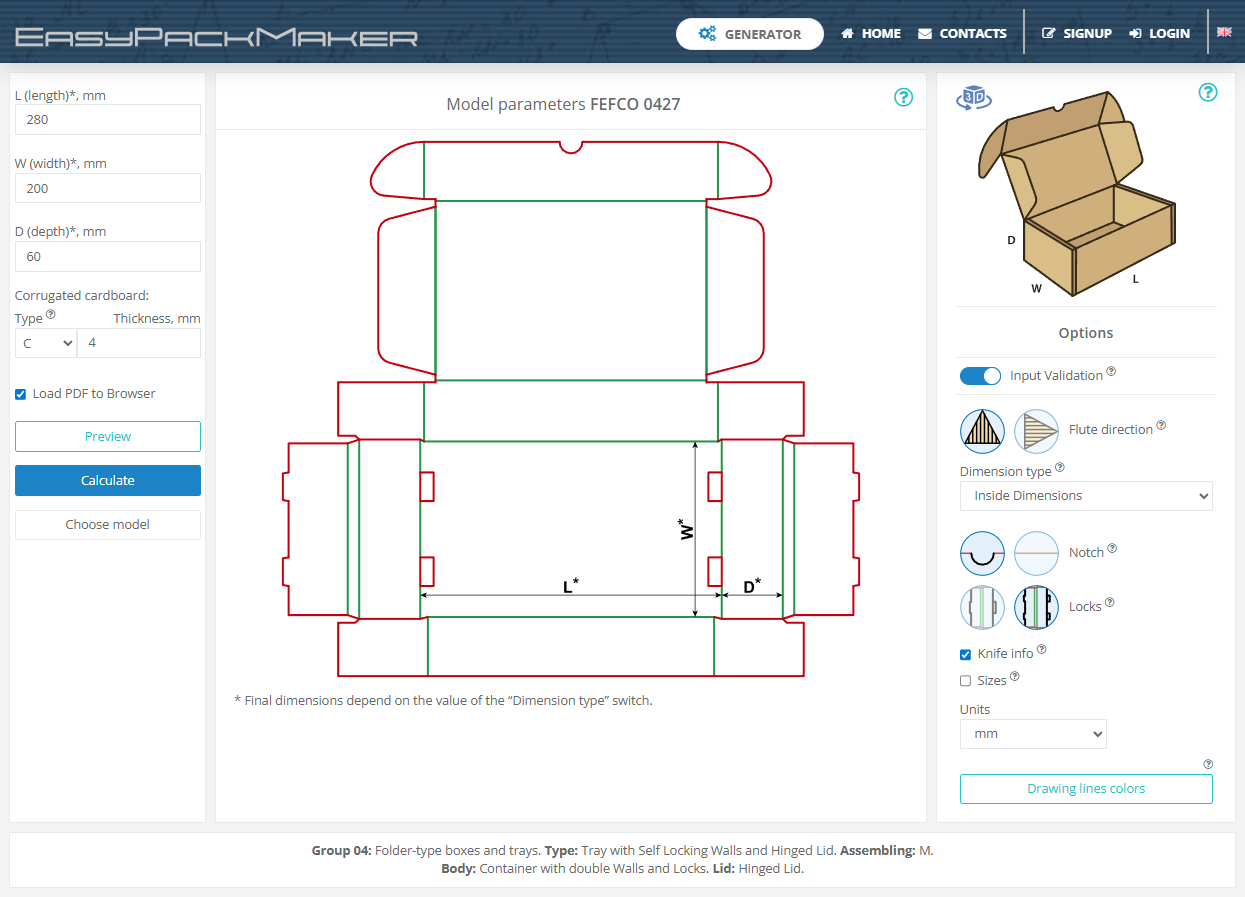Show help tooltip for Notch
Screen dimensions: 1245x897
click(1112, 548)
